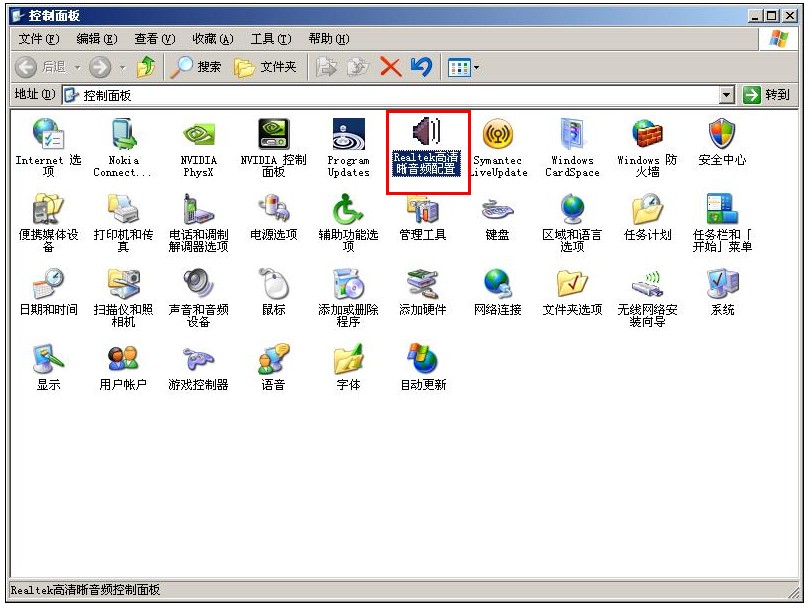Open 声音和音频设备 item

point(198,297)
